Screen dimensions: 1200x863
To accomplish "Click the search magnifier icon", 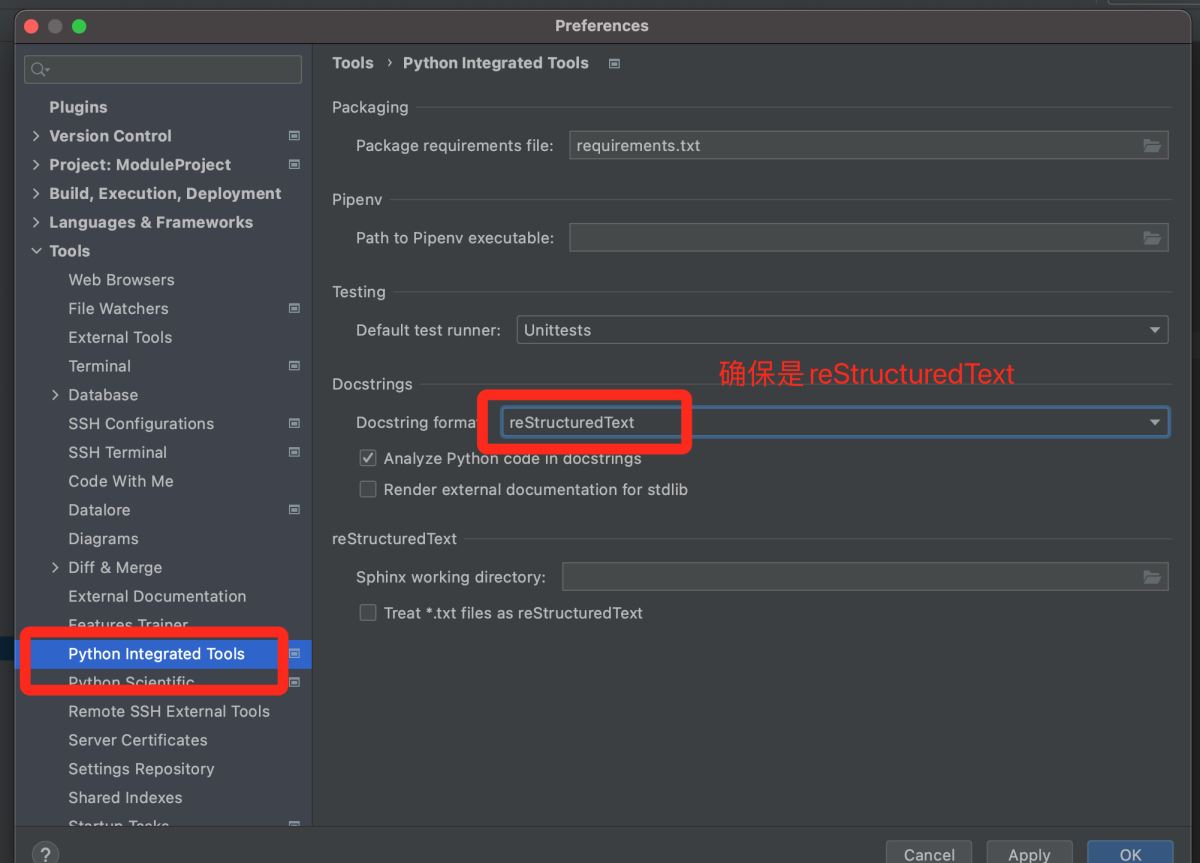I will [40, 69].
